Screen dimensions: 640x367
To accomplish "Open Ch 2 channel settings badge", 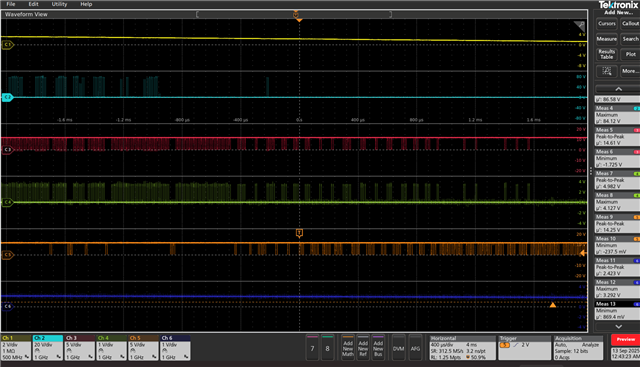I will [x=48, y=348].
